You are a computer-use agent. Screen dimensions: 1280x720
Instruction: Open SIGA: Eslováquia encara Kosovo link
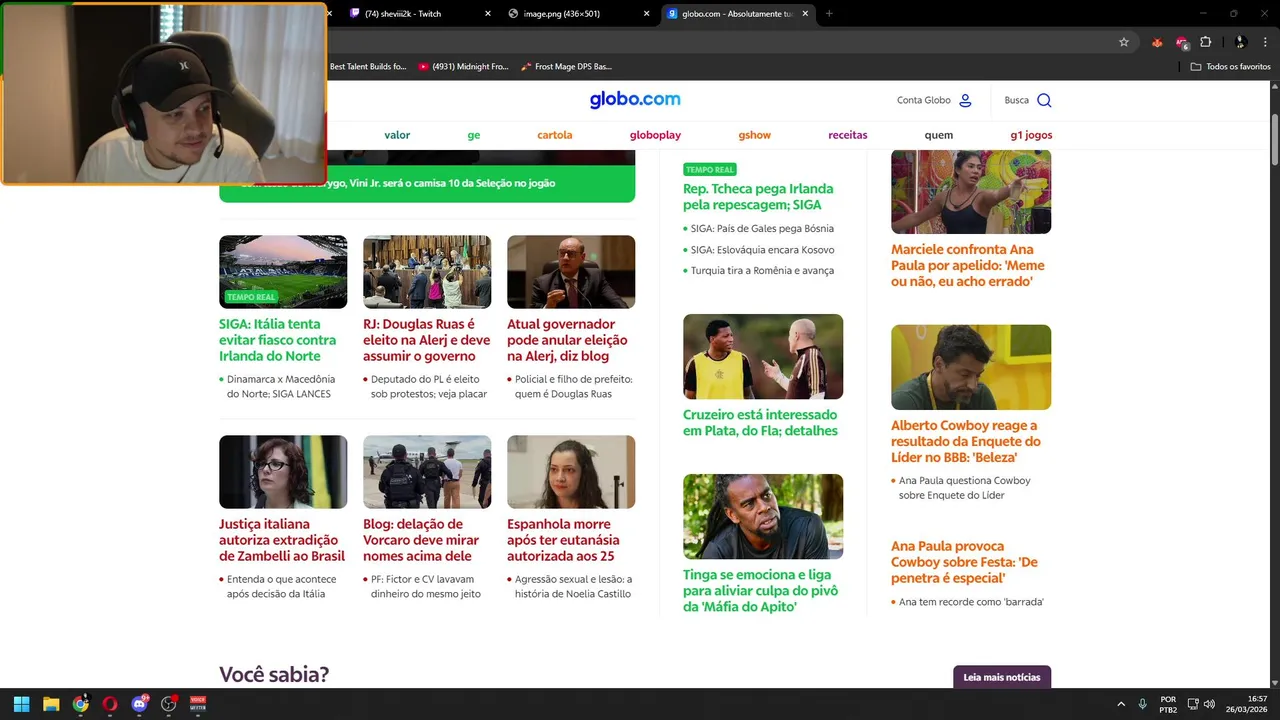(762, 250)
